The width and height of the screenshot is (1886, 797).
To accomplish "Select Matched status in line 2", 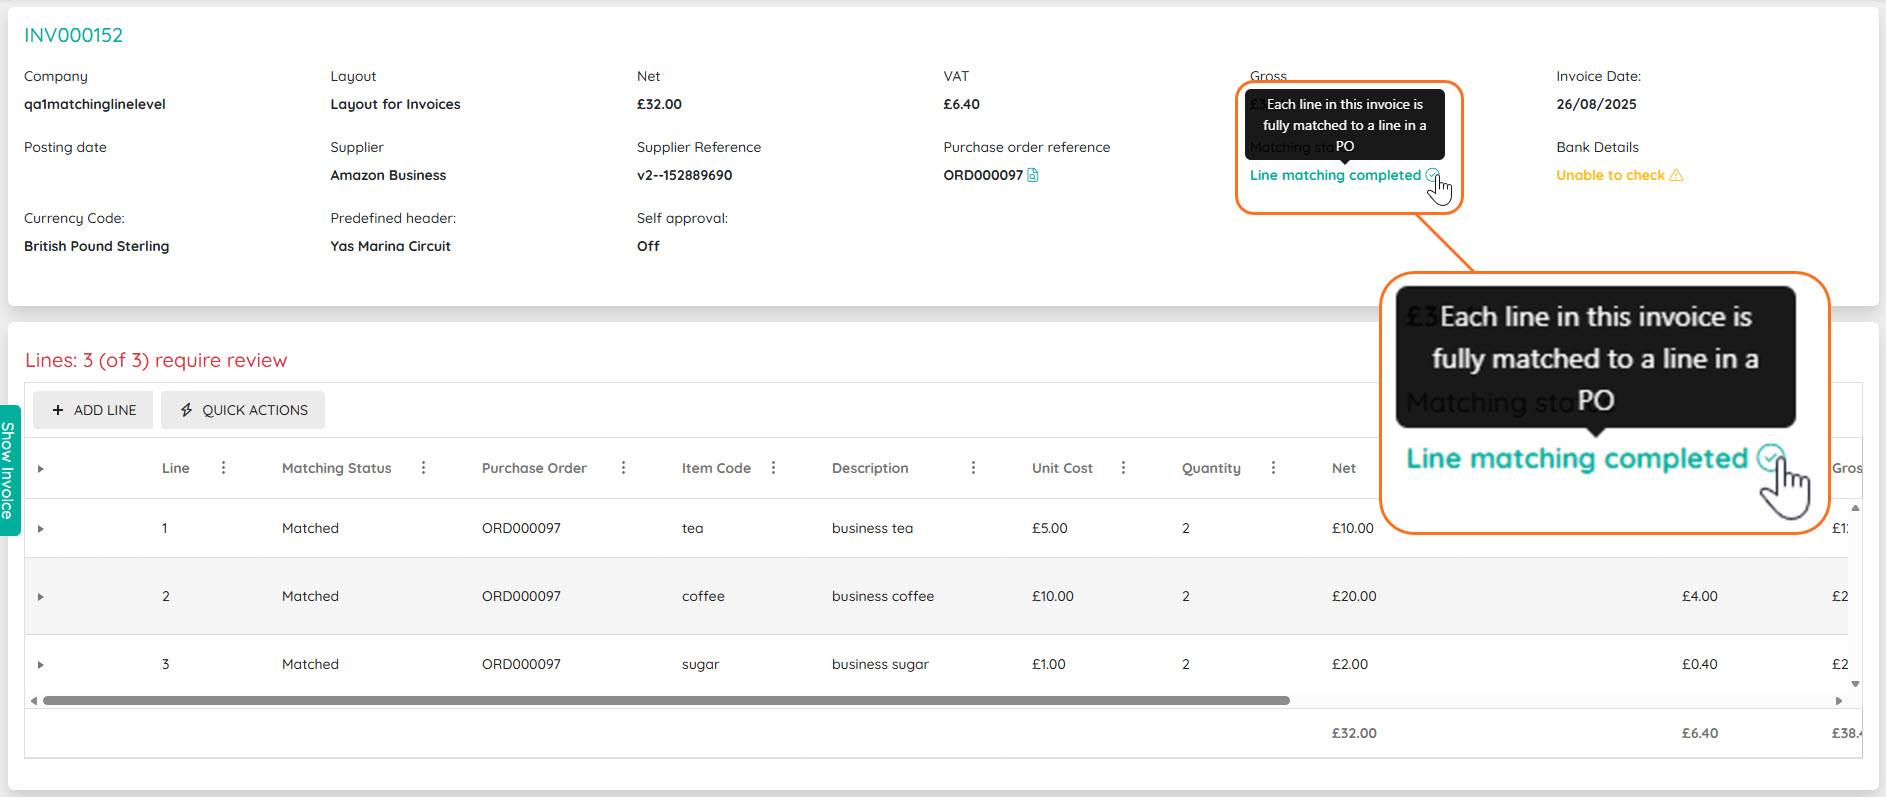I will [310, 596].
